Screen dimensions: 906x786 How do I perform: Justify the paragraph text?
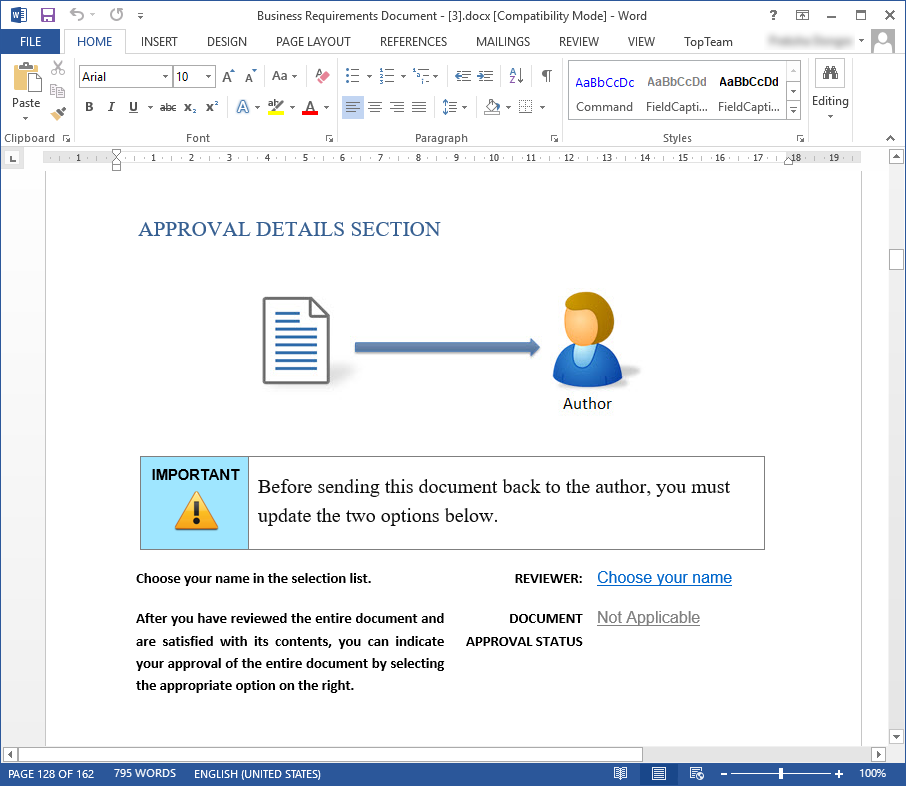419,107
